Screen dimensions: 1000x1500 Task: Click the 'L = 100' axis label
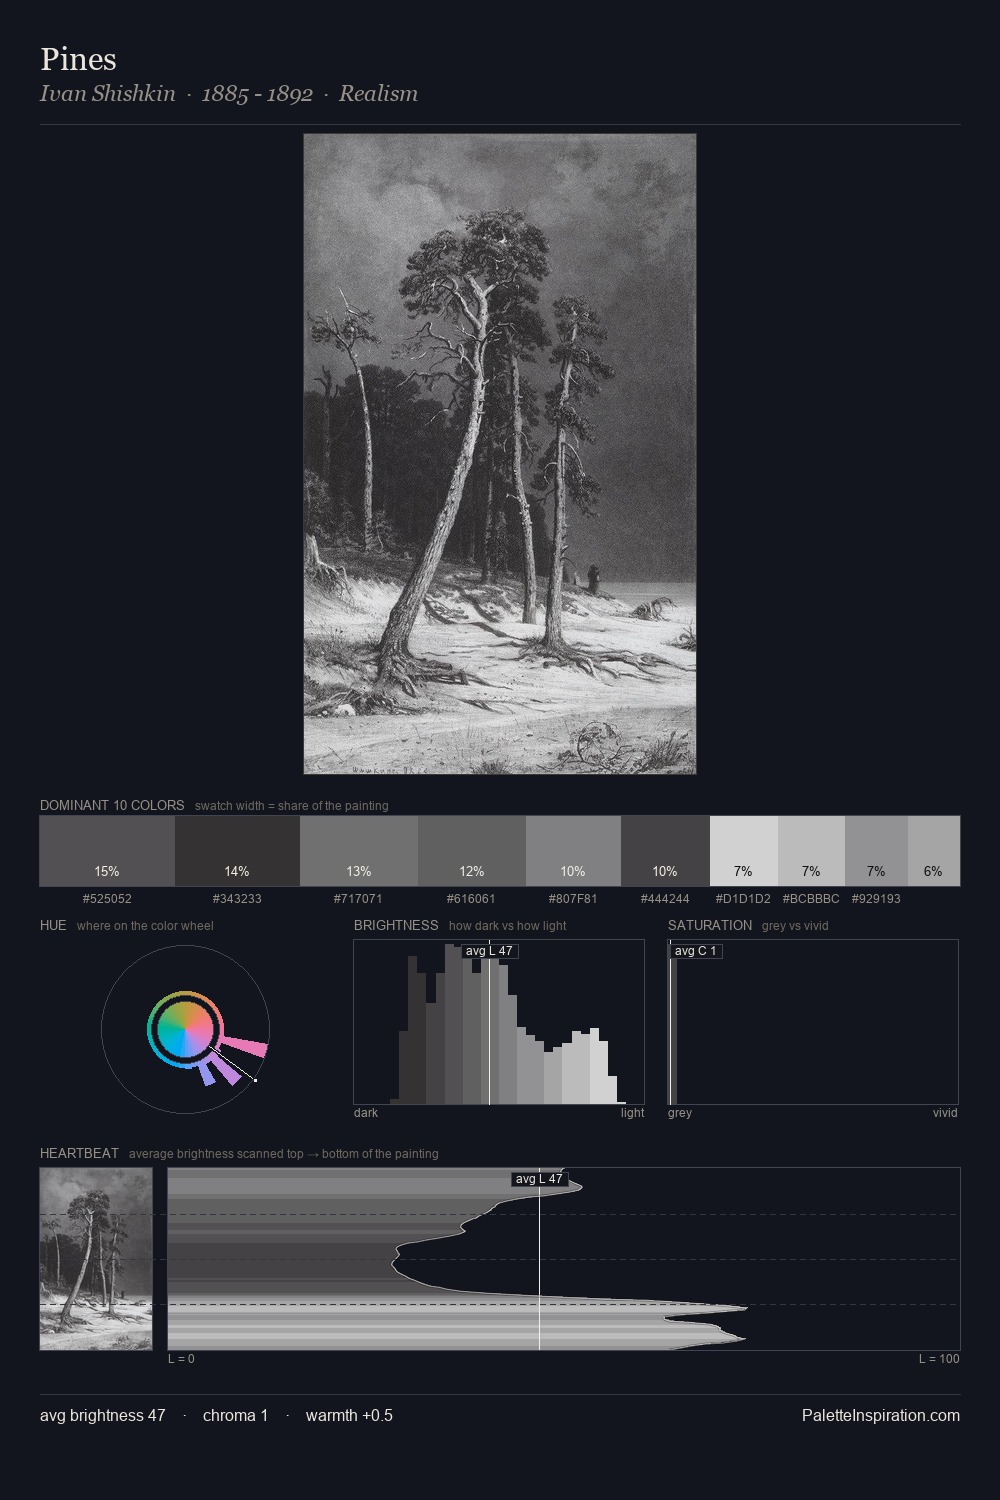(939, 1359)
